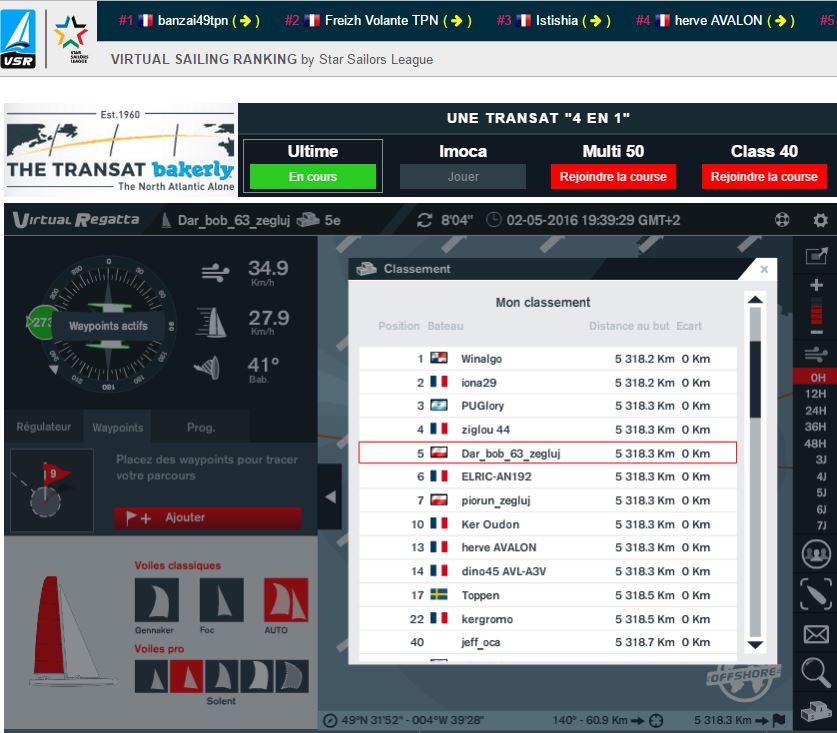Select the 0H forecast time
837x733 pixels.
pos(816,377)
